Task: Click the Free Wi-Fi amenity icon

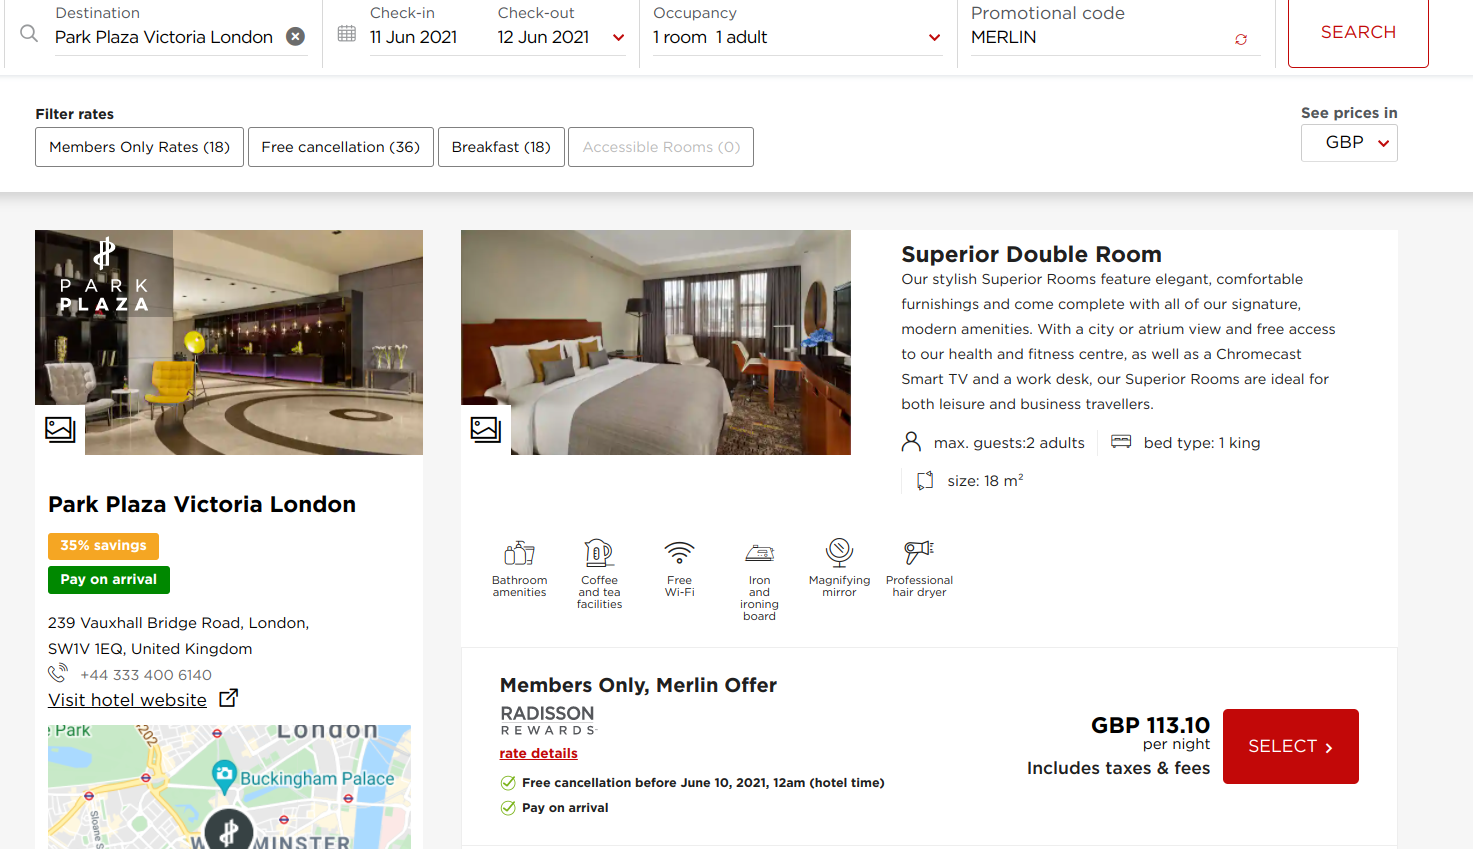Action: (x=679, y=552)
